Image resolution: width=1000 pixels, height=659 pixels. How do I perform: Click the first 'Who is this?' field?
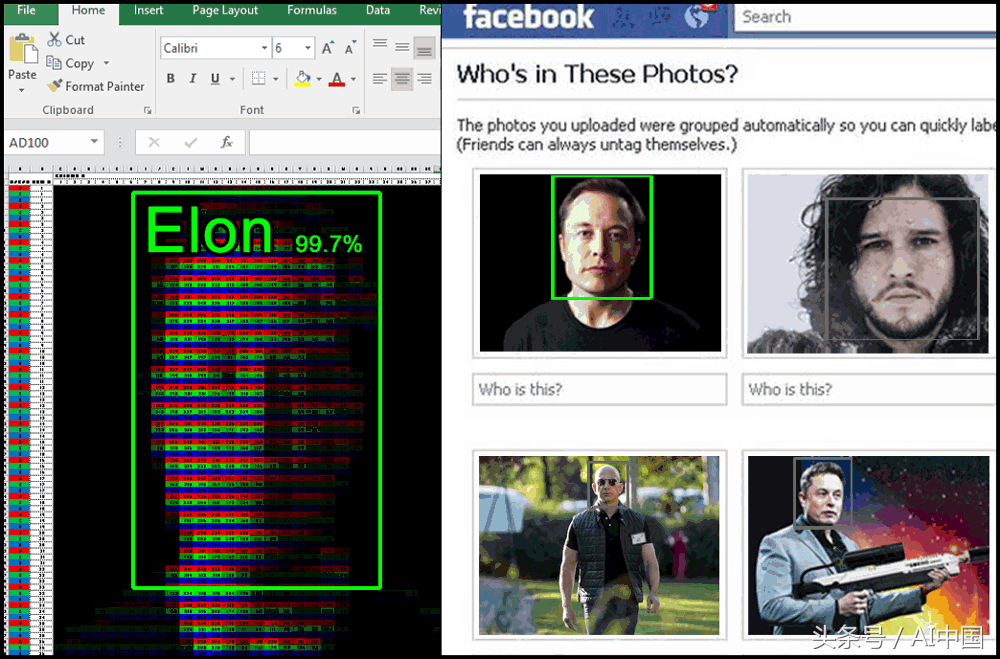599,389
